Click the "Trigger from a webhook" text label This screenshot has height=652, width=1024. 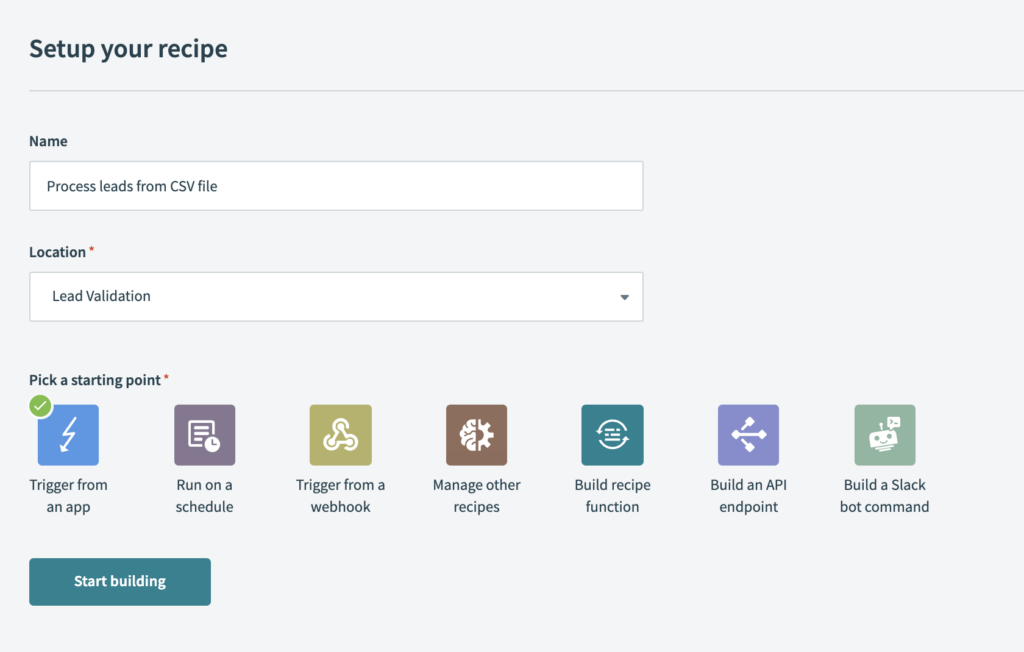(340, 496)
